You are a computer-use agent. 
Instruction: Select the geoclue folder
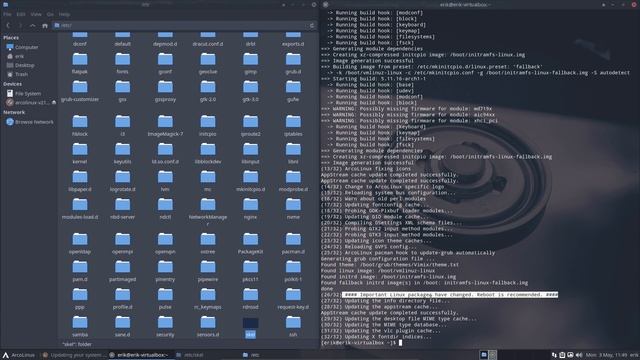(208, 63)
